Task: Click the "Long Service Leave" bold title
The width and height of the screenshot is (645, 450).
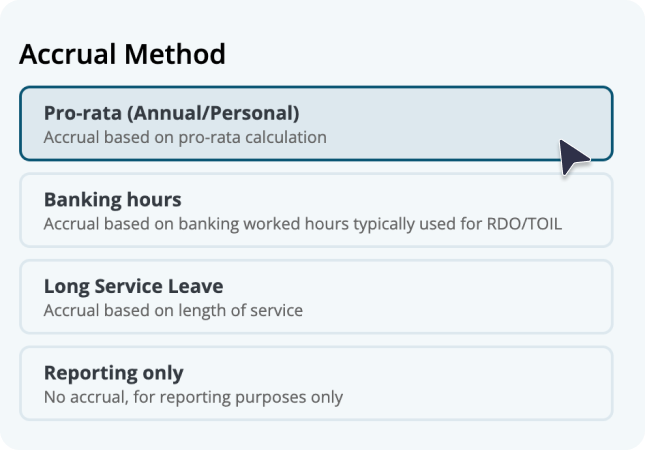Action: point(133,286)
